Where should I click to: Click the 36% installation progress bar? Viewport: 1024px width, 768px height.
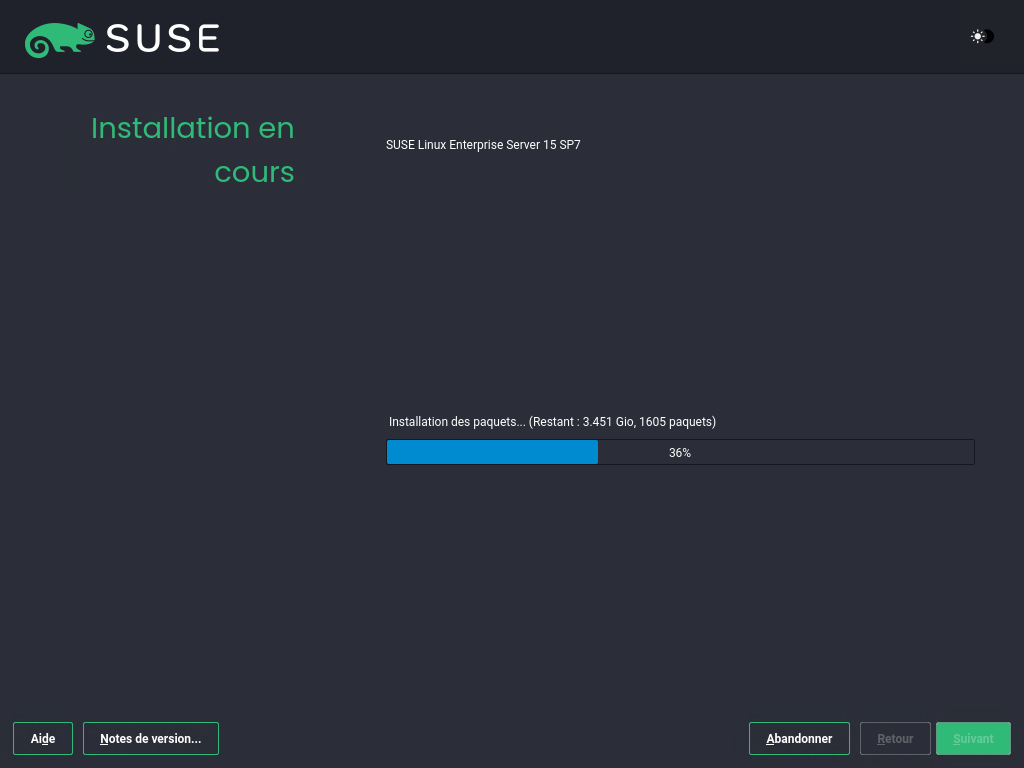[x=680, y=452]
